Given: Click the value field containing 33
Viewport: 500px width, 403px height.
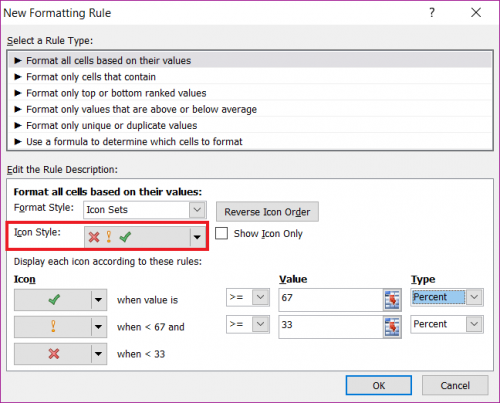Looking at the screenshot, I should pyautogui.click(x=331, y=327).
